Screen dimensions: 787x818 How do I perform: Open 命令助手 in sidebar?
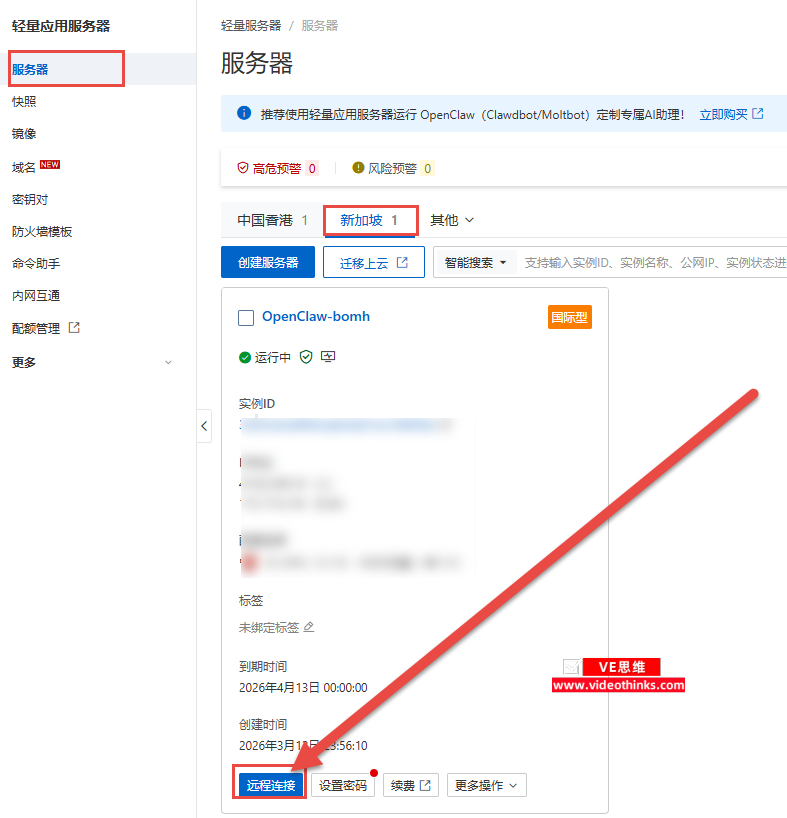36,263
